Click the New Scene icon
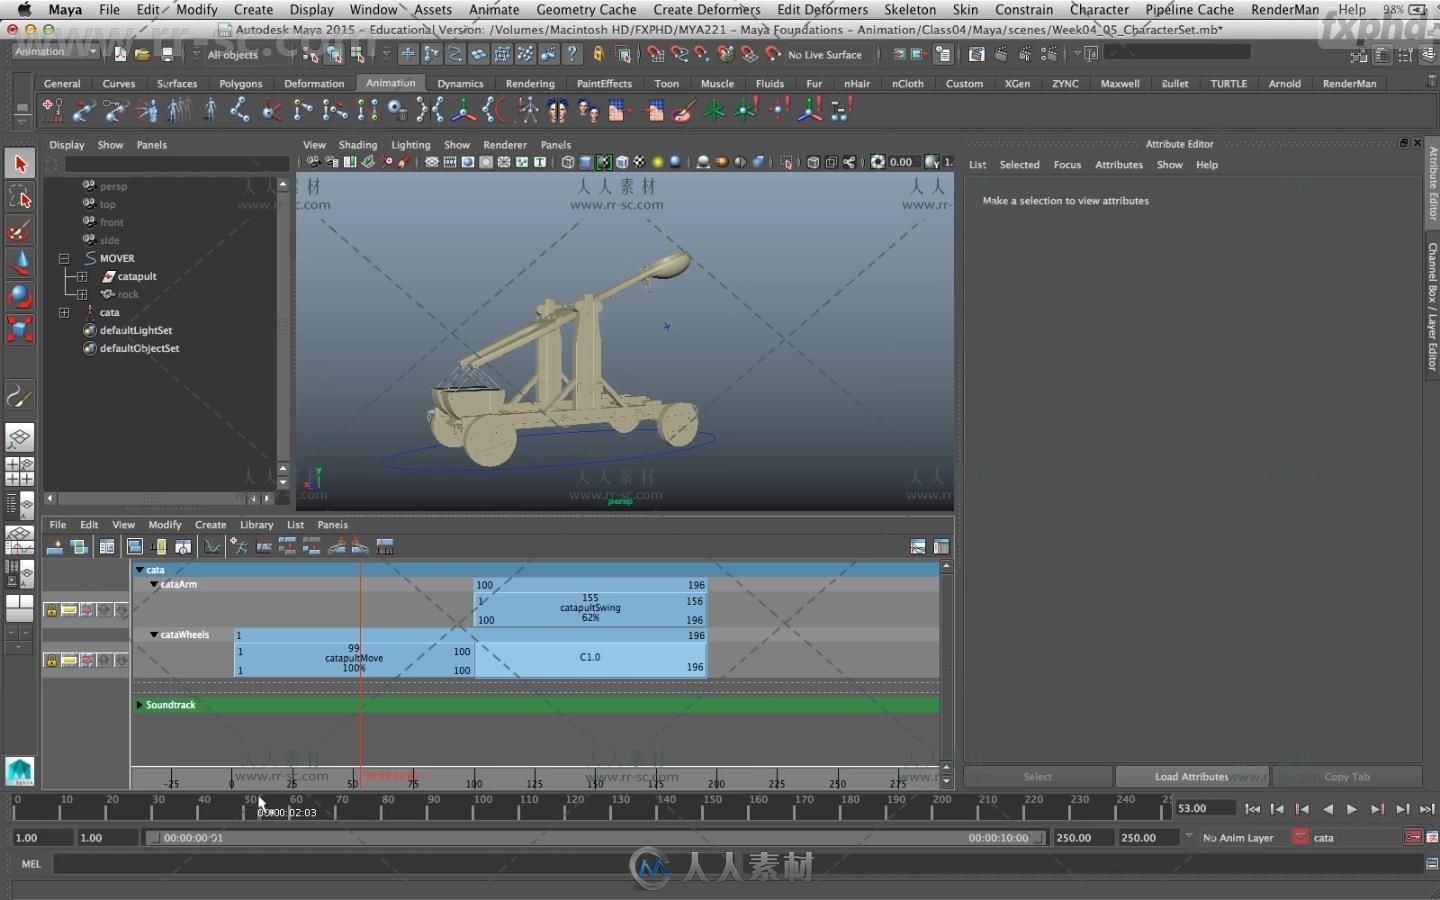 (x=120, y=54)
